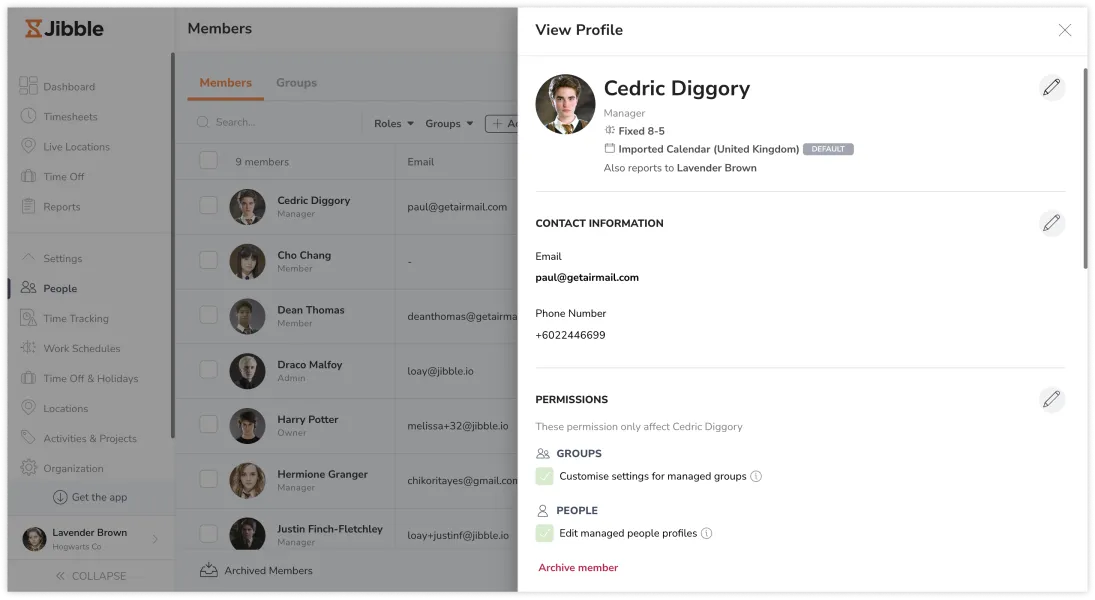Screen dimensions: 1095x600
Task: Click the Permissions section edit pencil
Action: point(1051,400)
